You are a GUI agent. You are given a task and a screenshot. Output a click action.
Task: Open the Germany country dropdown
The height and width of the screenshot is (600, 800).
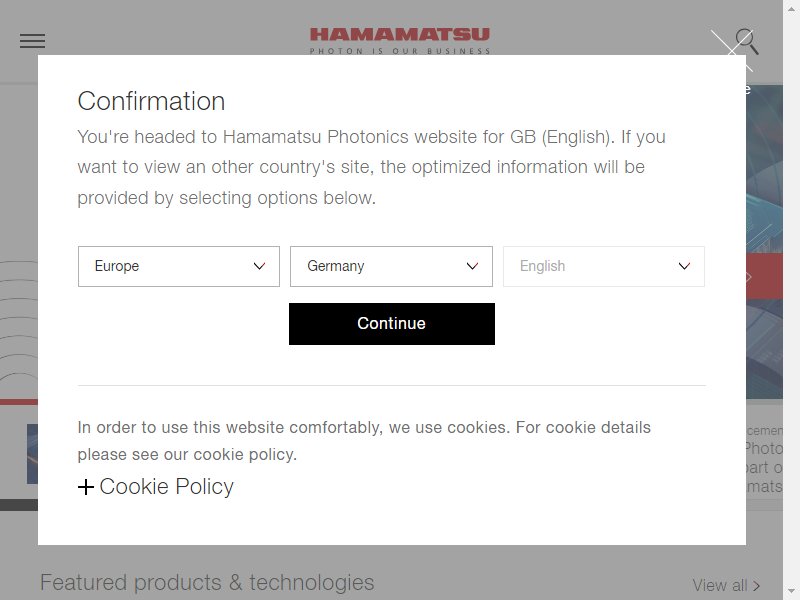[391, 266]
